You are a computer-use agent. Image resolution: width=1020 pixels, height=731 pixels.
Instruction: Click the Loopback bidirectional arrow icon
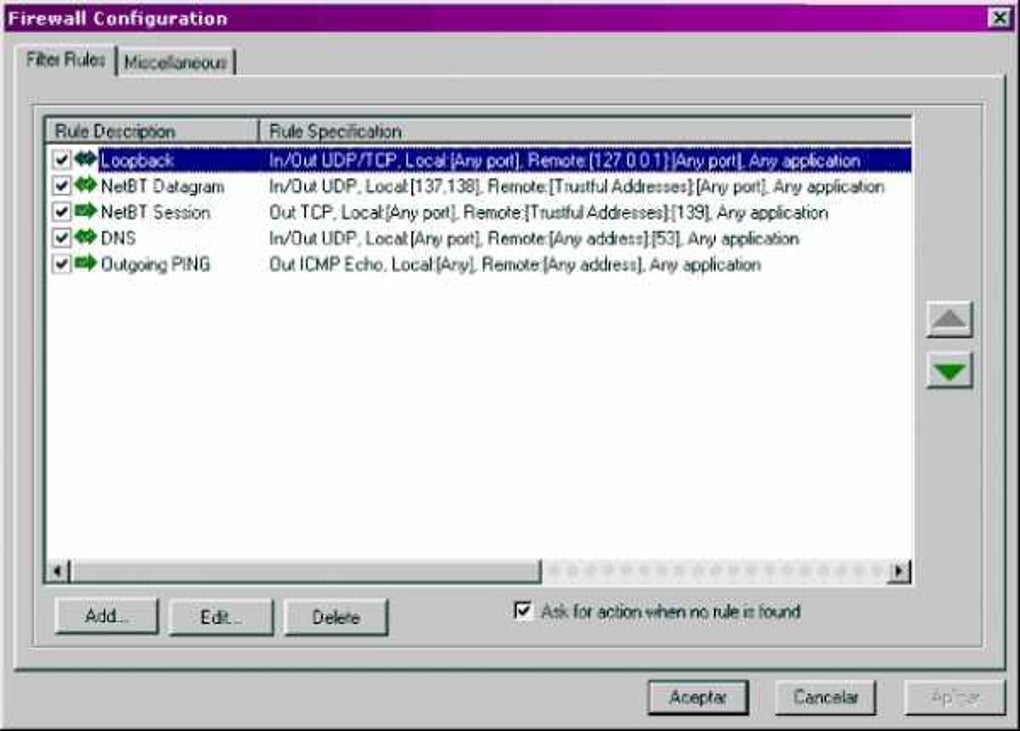click(85, 159)
